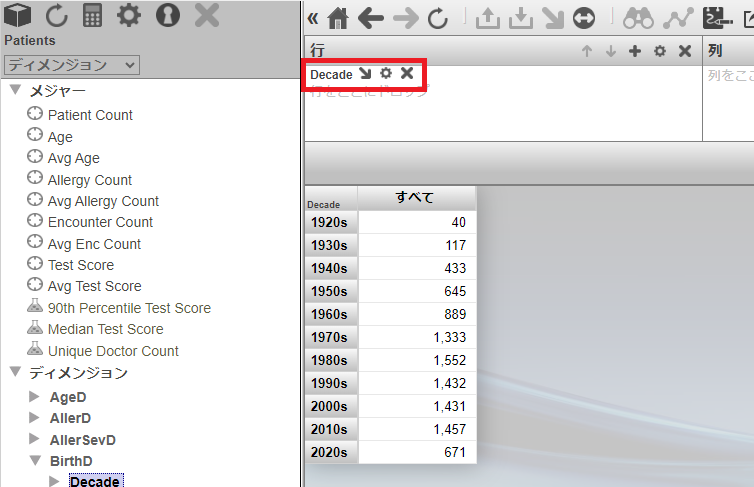The height and width of the screenshot is (487, 754).
Task: Select the Patient Count measure
Action: point(90,115)
